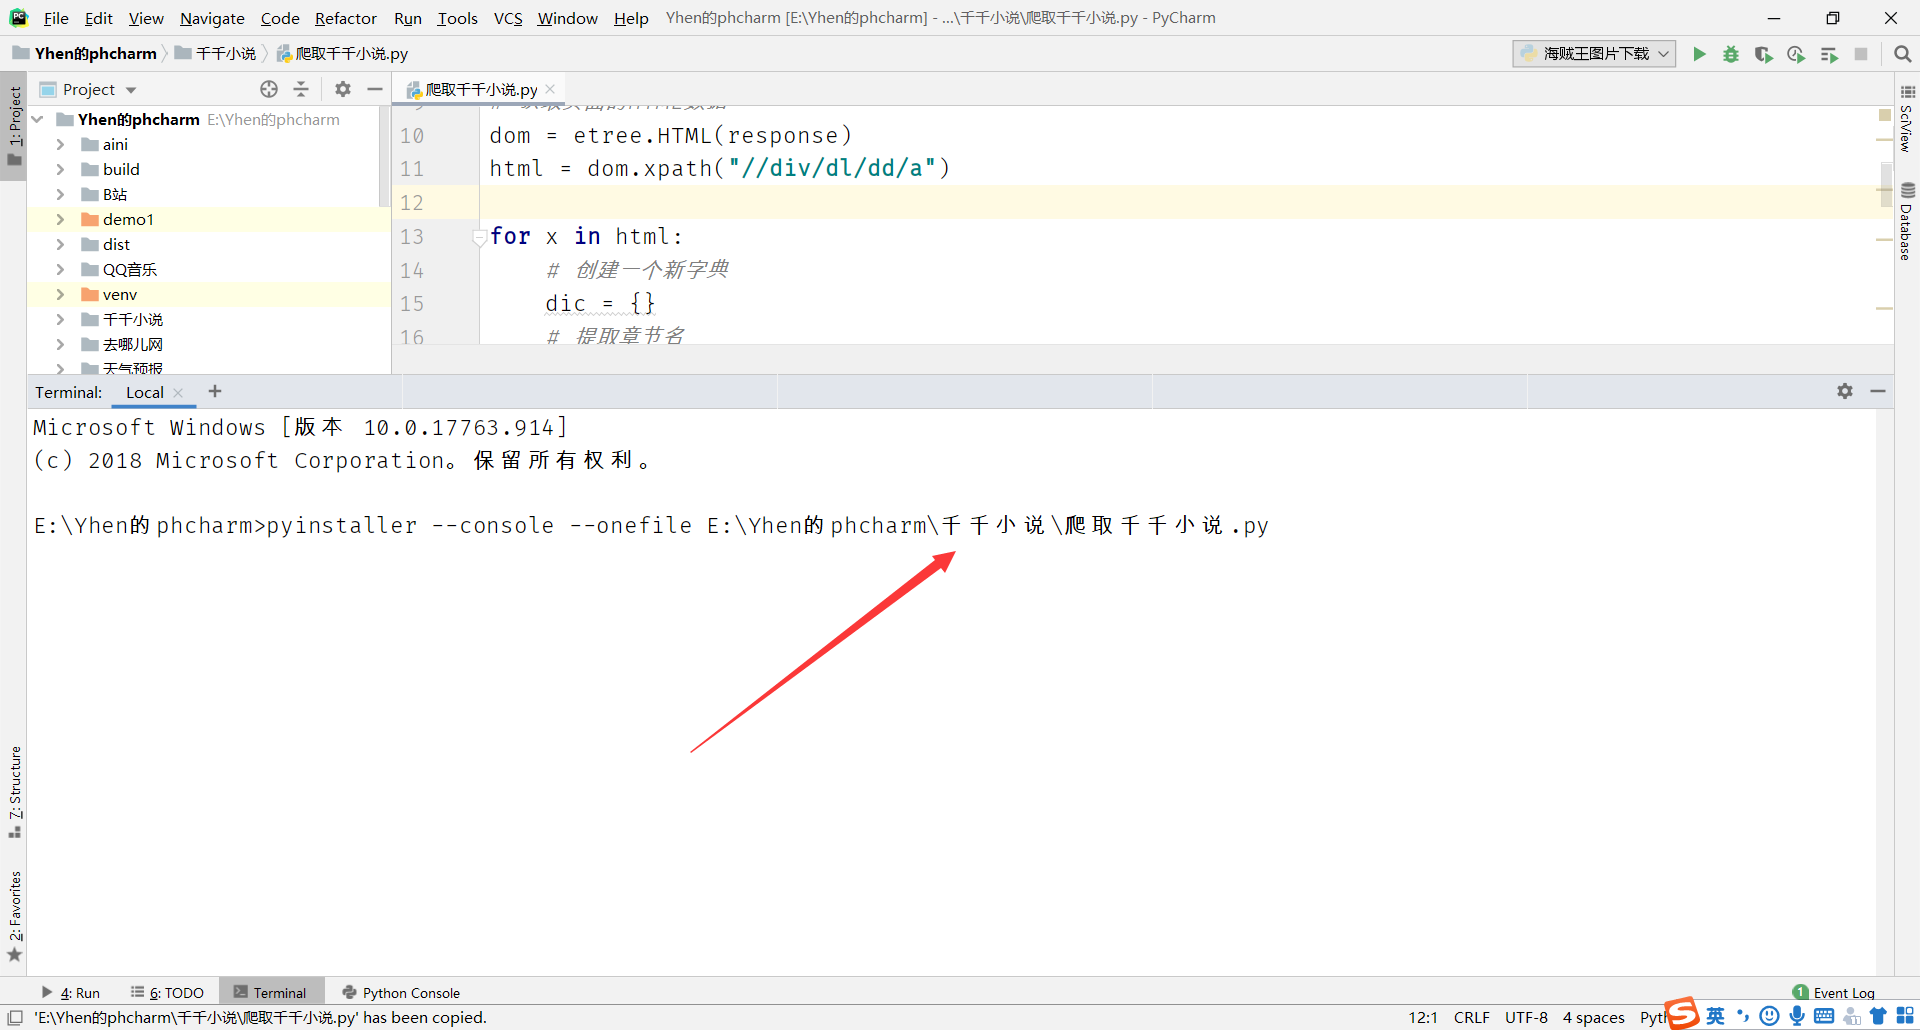Open the 4: Run tool window
Viewport: 1920px width, 1030px height.
70,992
